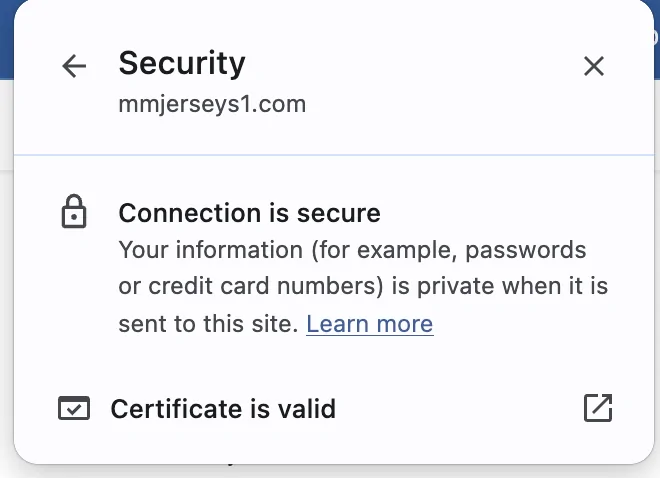
Task: Return to site info via back arrow
Action: coord(74,66)
